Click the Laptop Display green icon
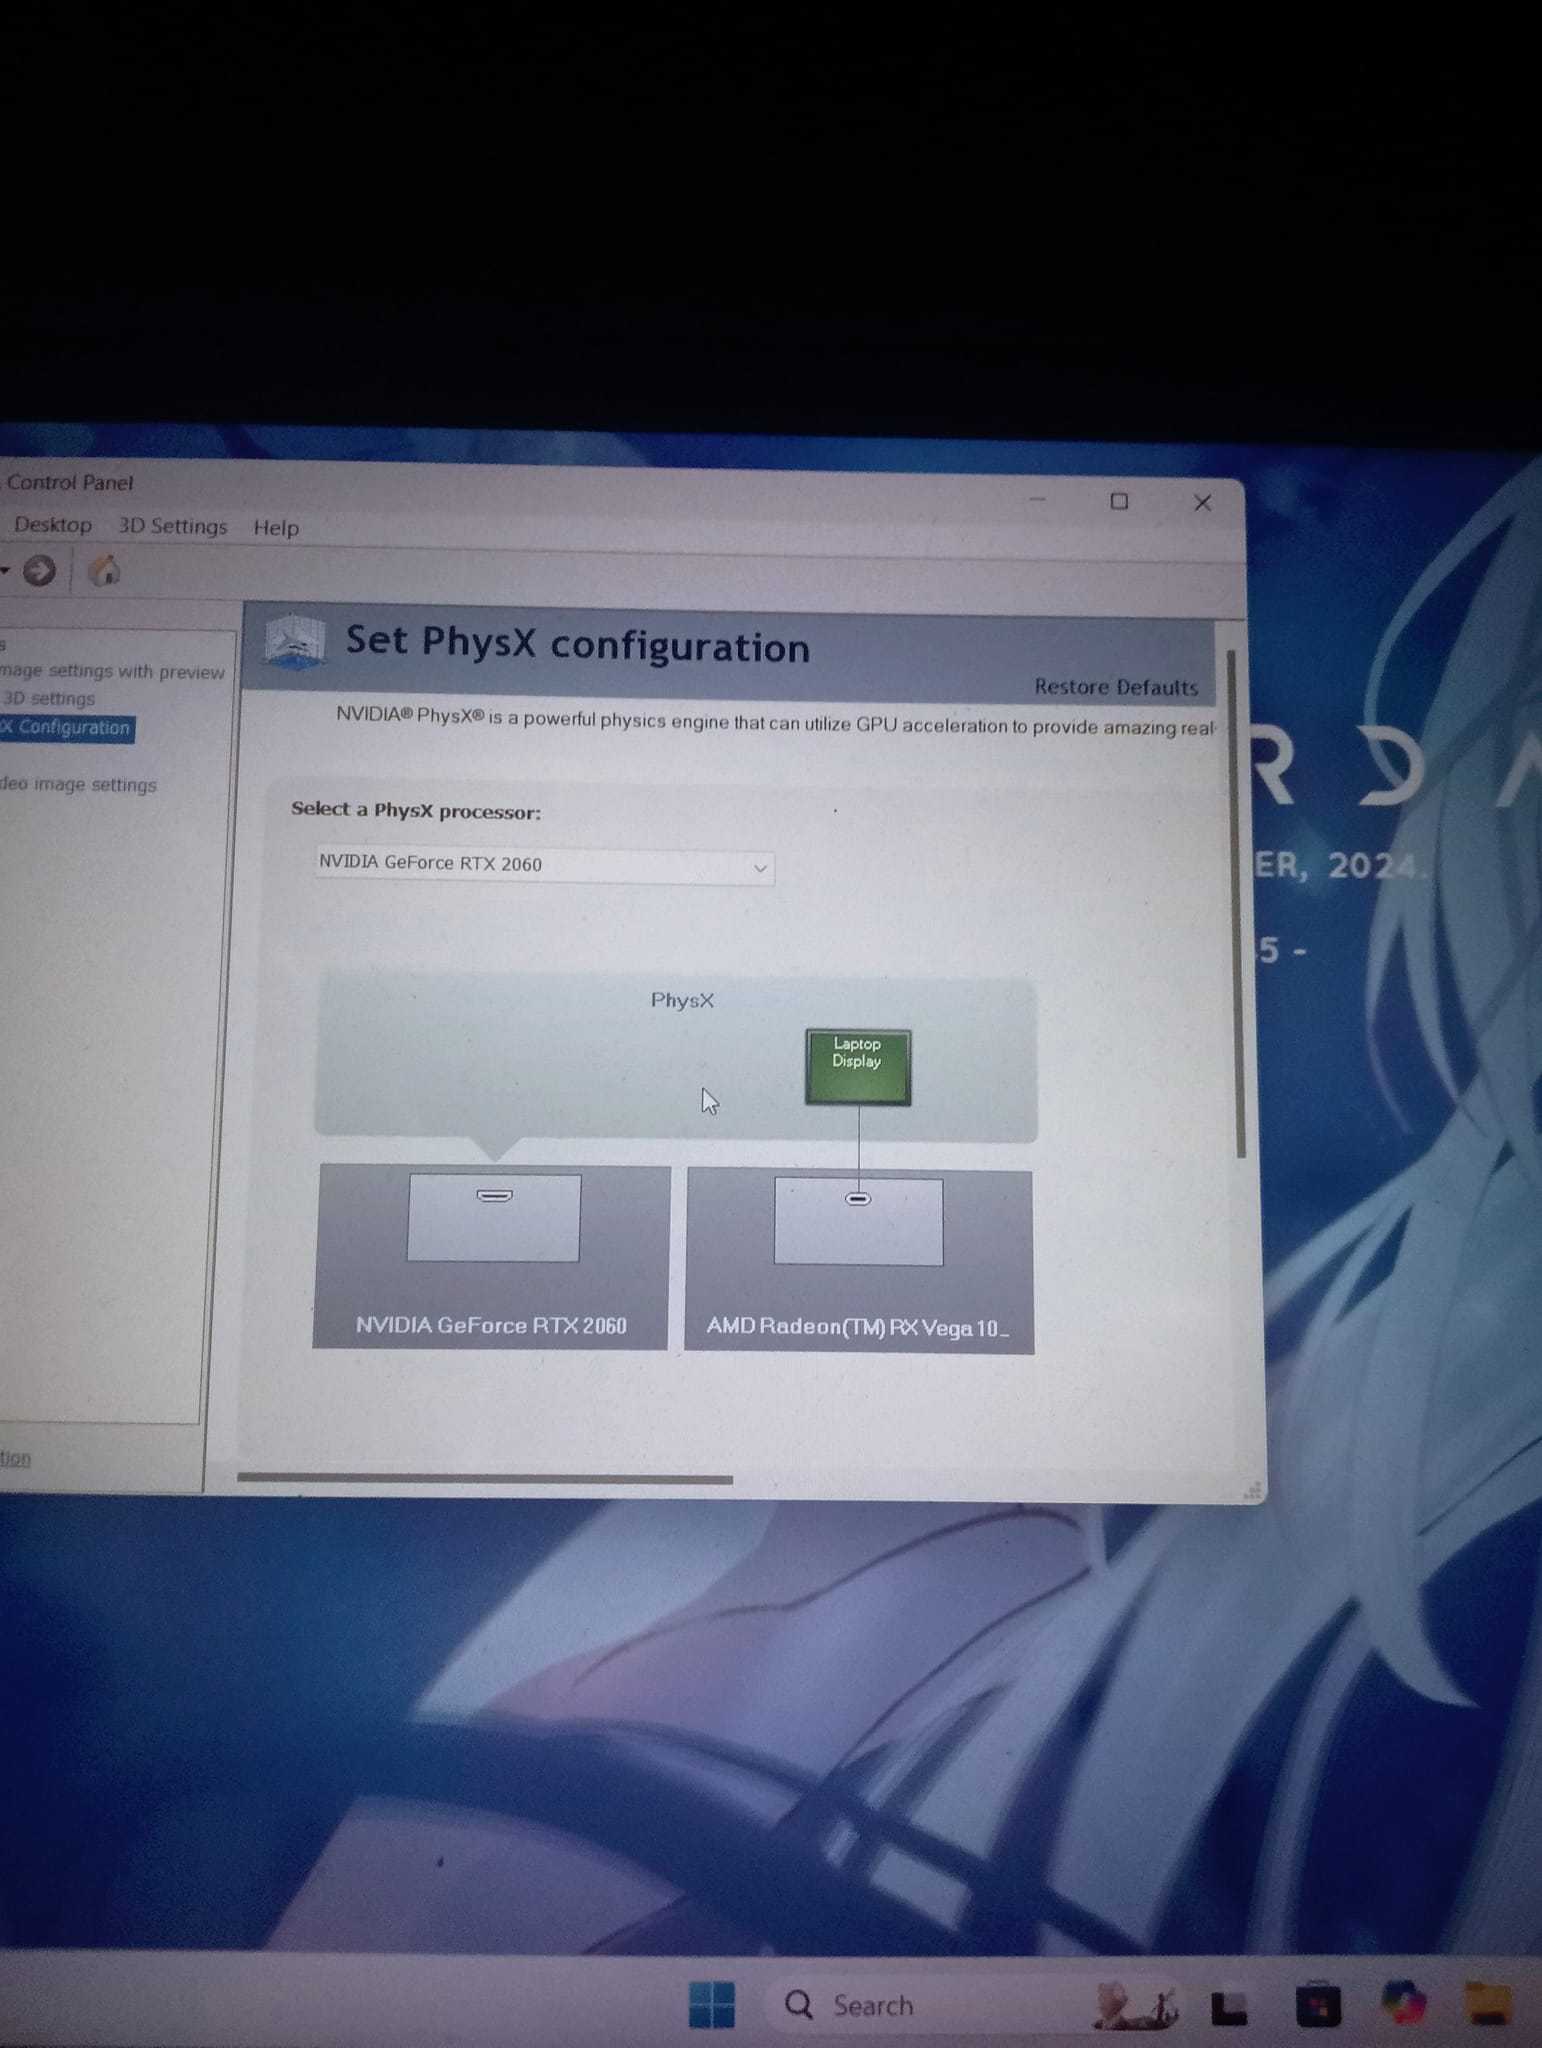1542x2048 pixels. pyautogui.click(x=858, y=1067)
